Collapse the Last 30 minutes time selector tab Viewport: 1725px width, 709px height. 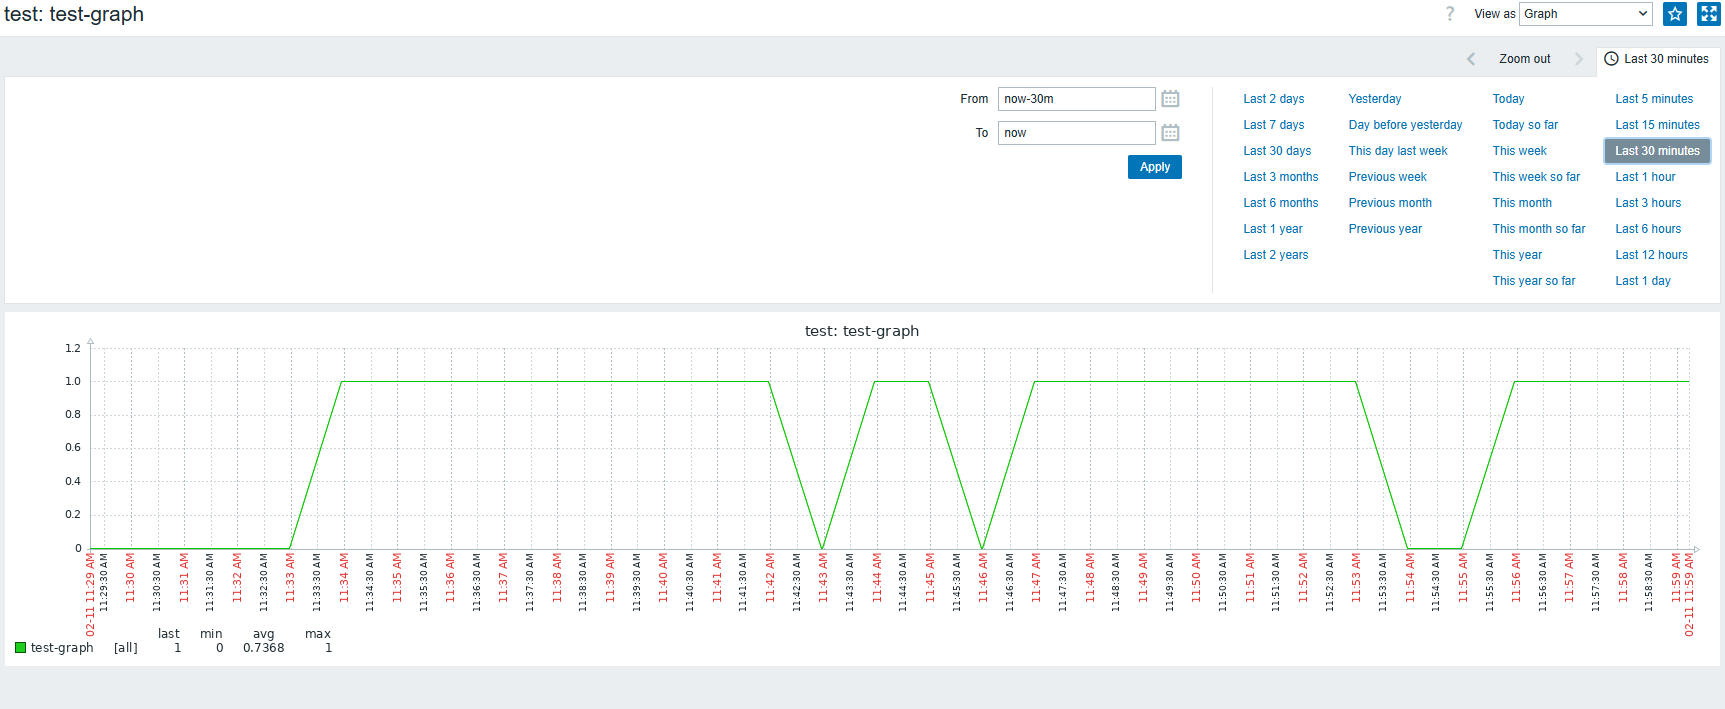point(1657,59)
